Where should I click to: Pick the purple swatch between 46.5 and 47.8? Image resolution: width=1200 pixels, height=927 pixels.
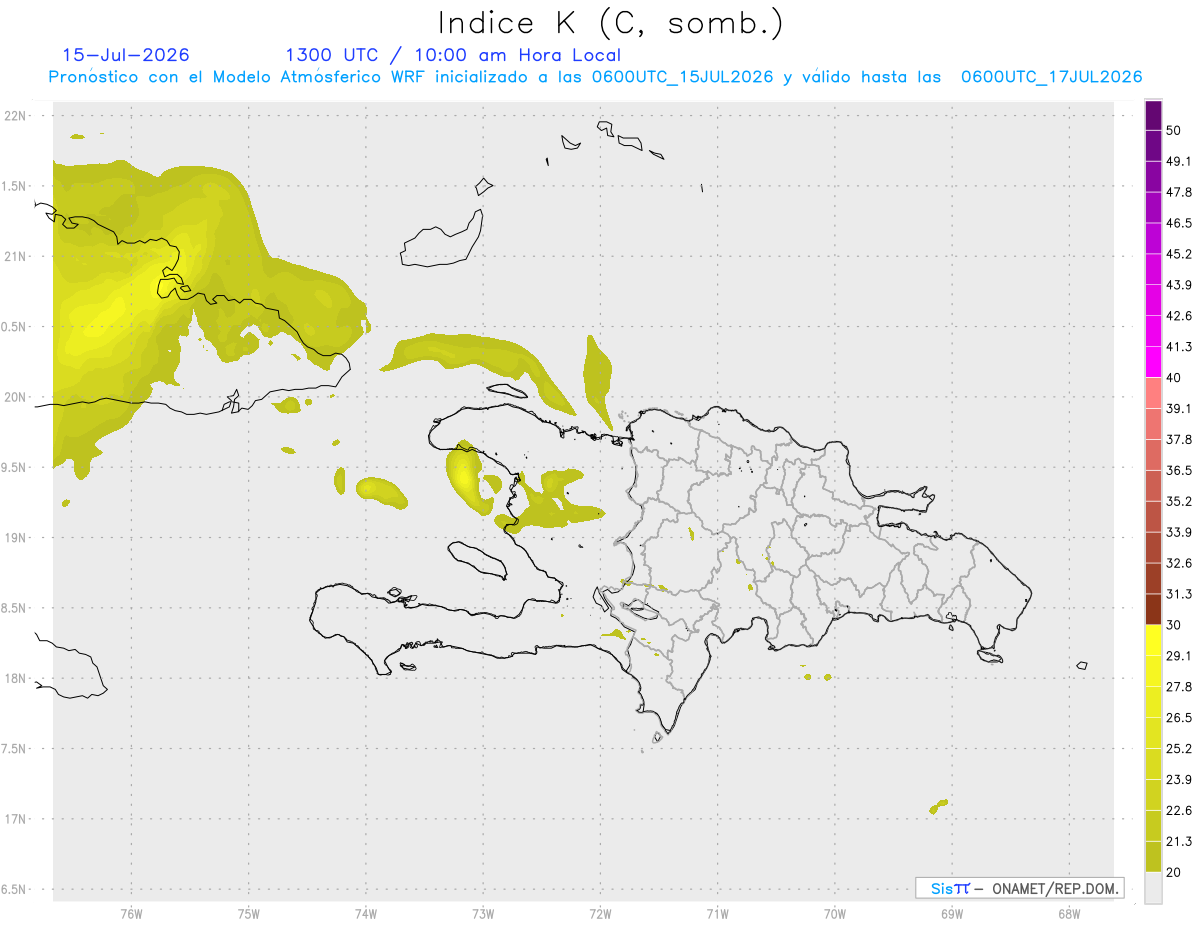pyautogui.click(x=1153, y=207)
